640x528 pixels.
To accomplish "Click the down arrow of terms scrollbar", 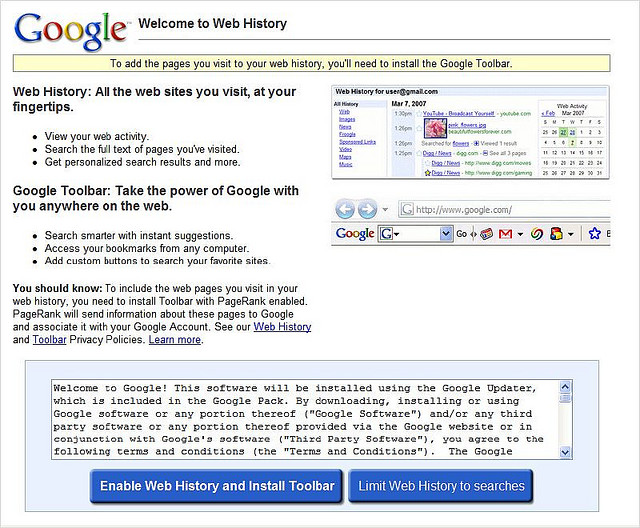I will click(565, 452).
